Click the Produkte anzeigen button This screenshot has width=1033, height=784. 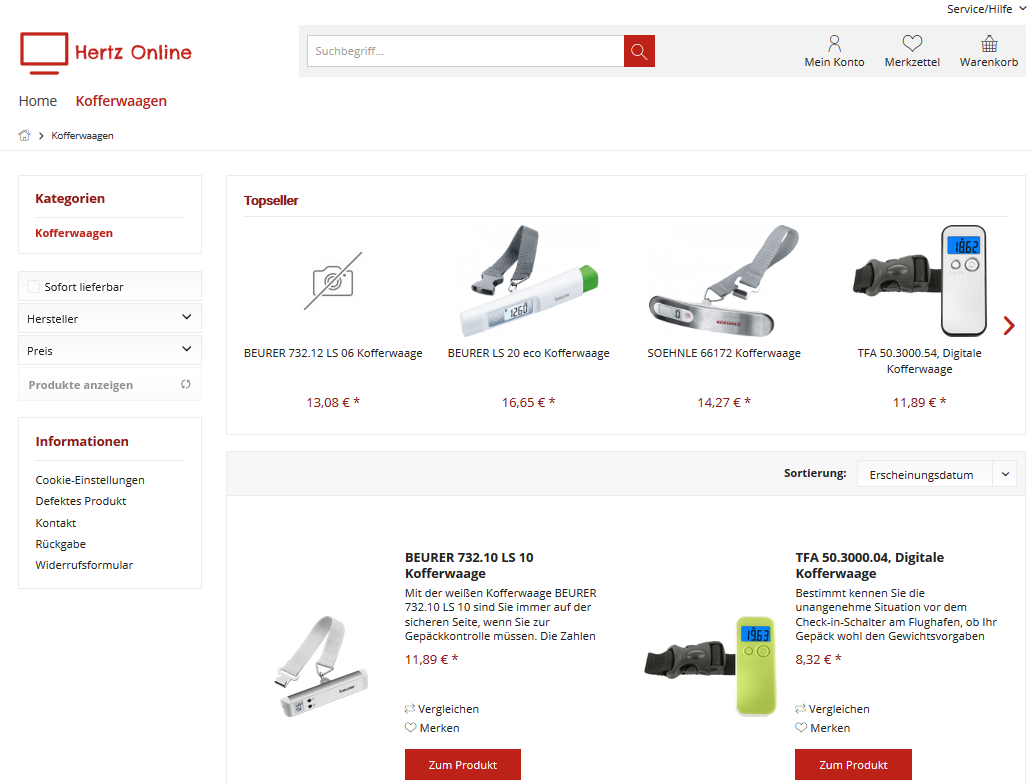tap(109, 385)
